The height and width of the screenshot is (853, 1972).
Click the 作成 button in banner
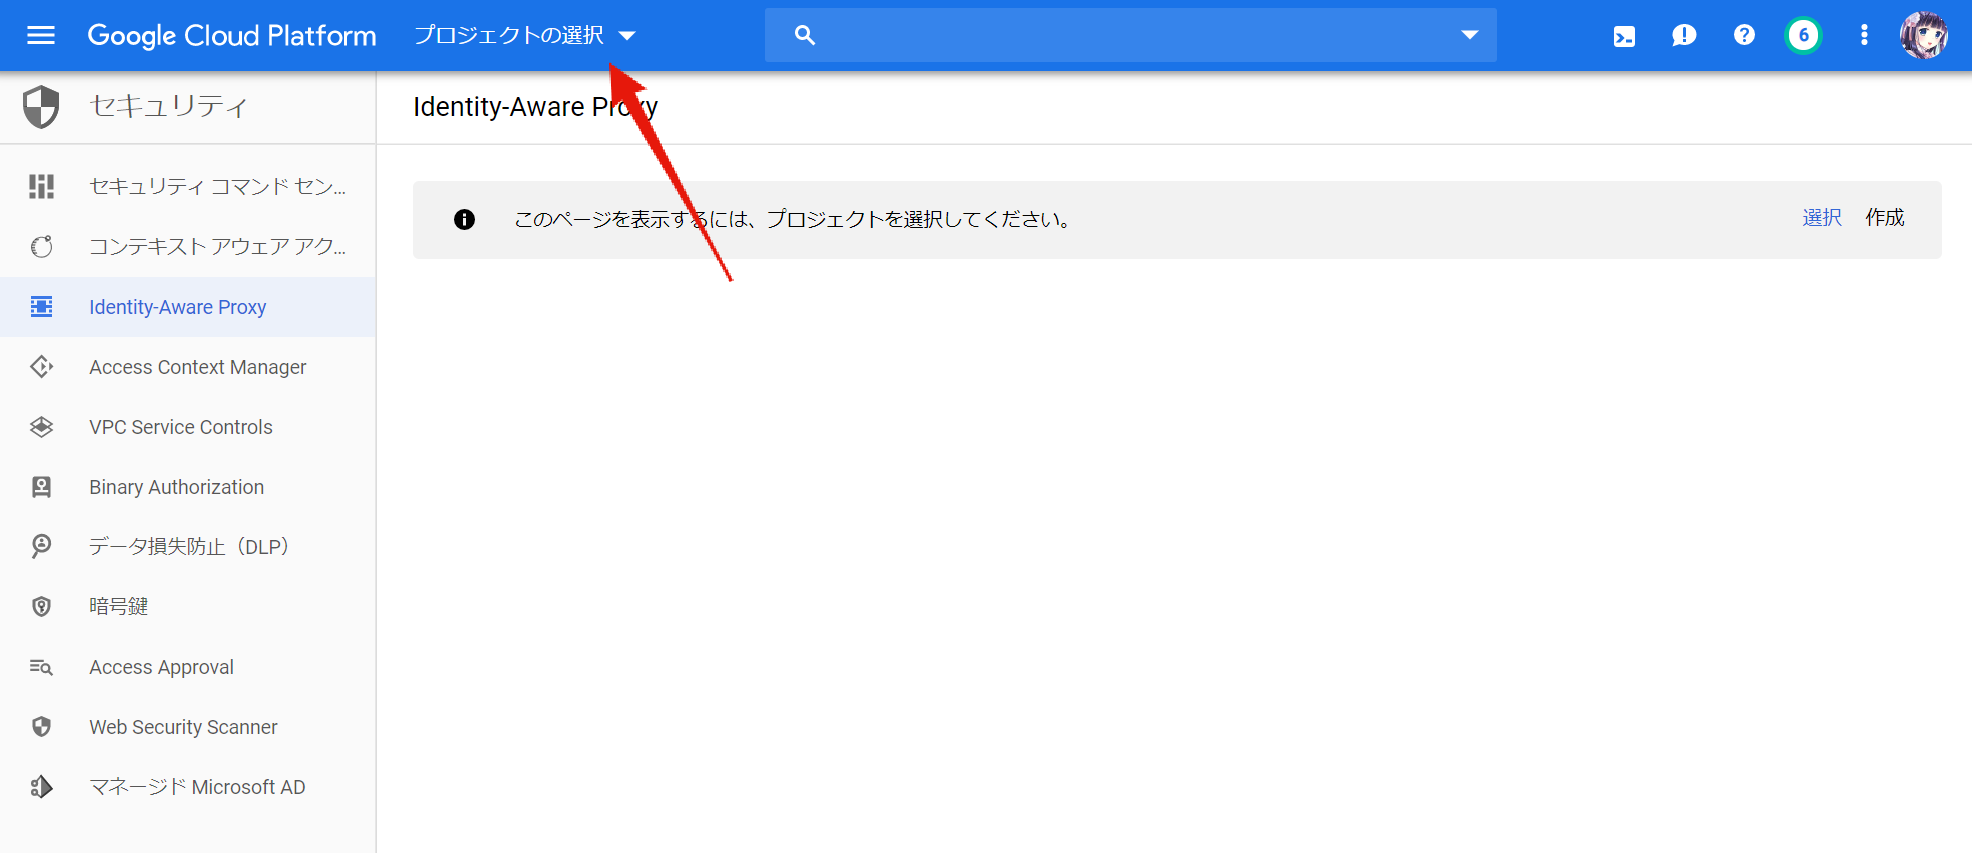click(1885, 218)
